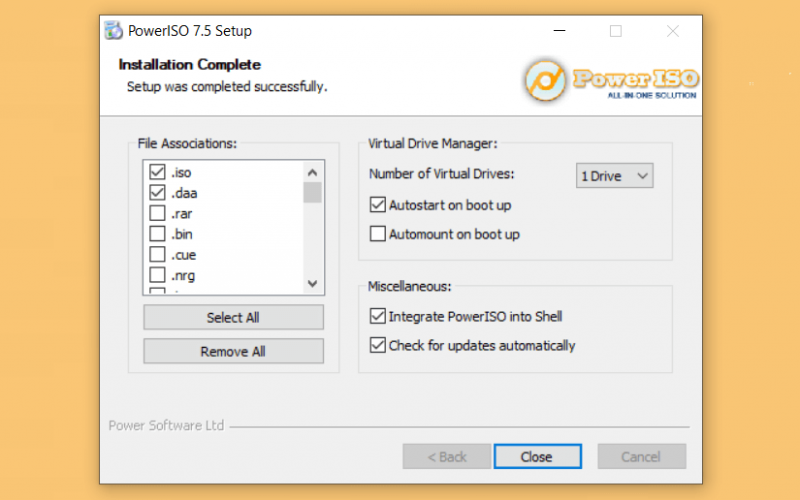Click 'Setup was completed successfully.' text

227,87
